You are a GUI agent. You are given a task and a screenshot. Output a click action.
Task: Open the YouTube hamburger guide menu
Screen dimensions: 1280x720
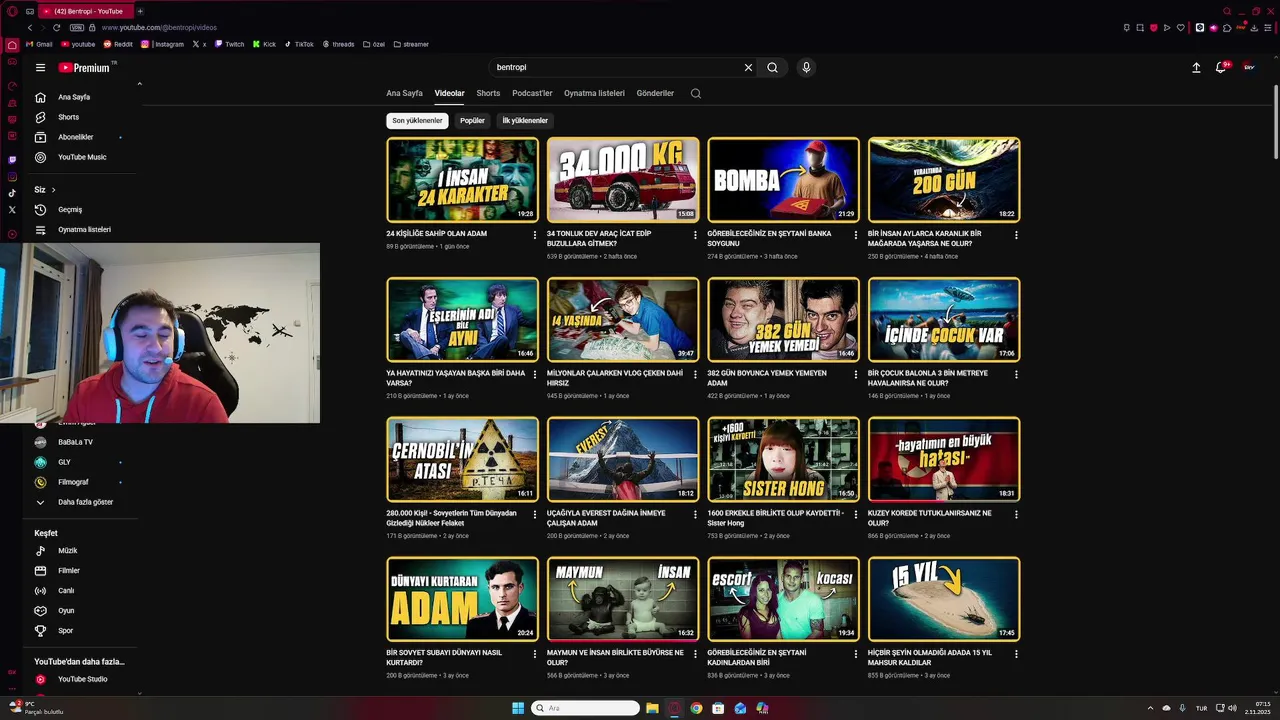coord(40,68)
